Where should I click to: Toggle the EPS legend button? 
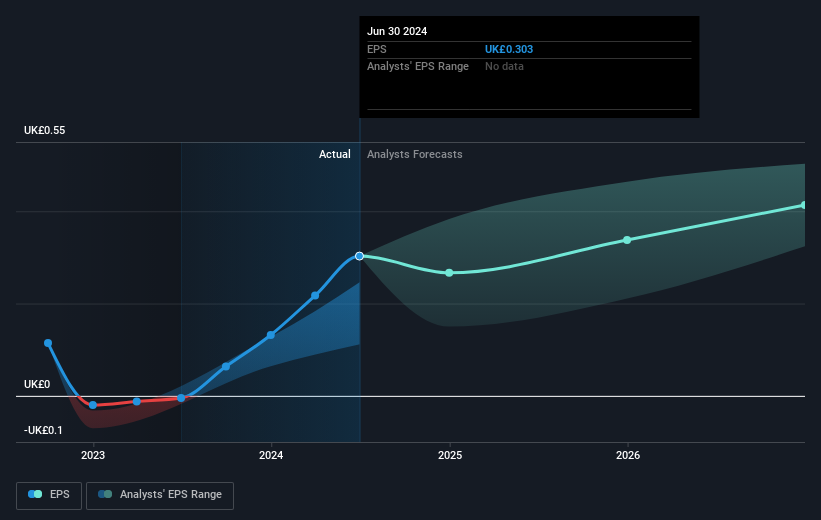49,495
